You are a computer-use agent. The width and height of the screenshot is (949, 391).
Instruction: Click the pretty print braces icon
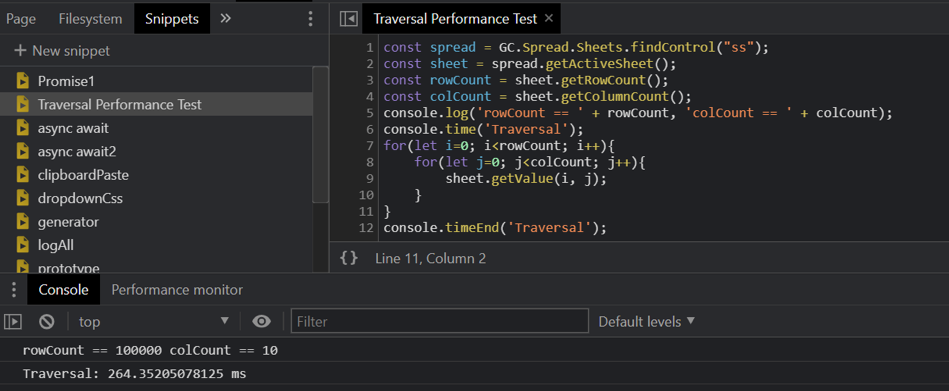pyautogui.click(x=348, y=258)
